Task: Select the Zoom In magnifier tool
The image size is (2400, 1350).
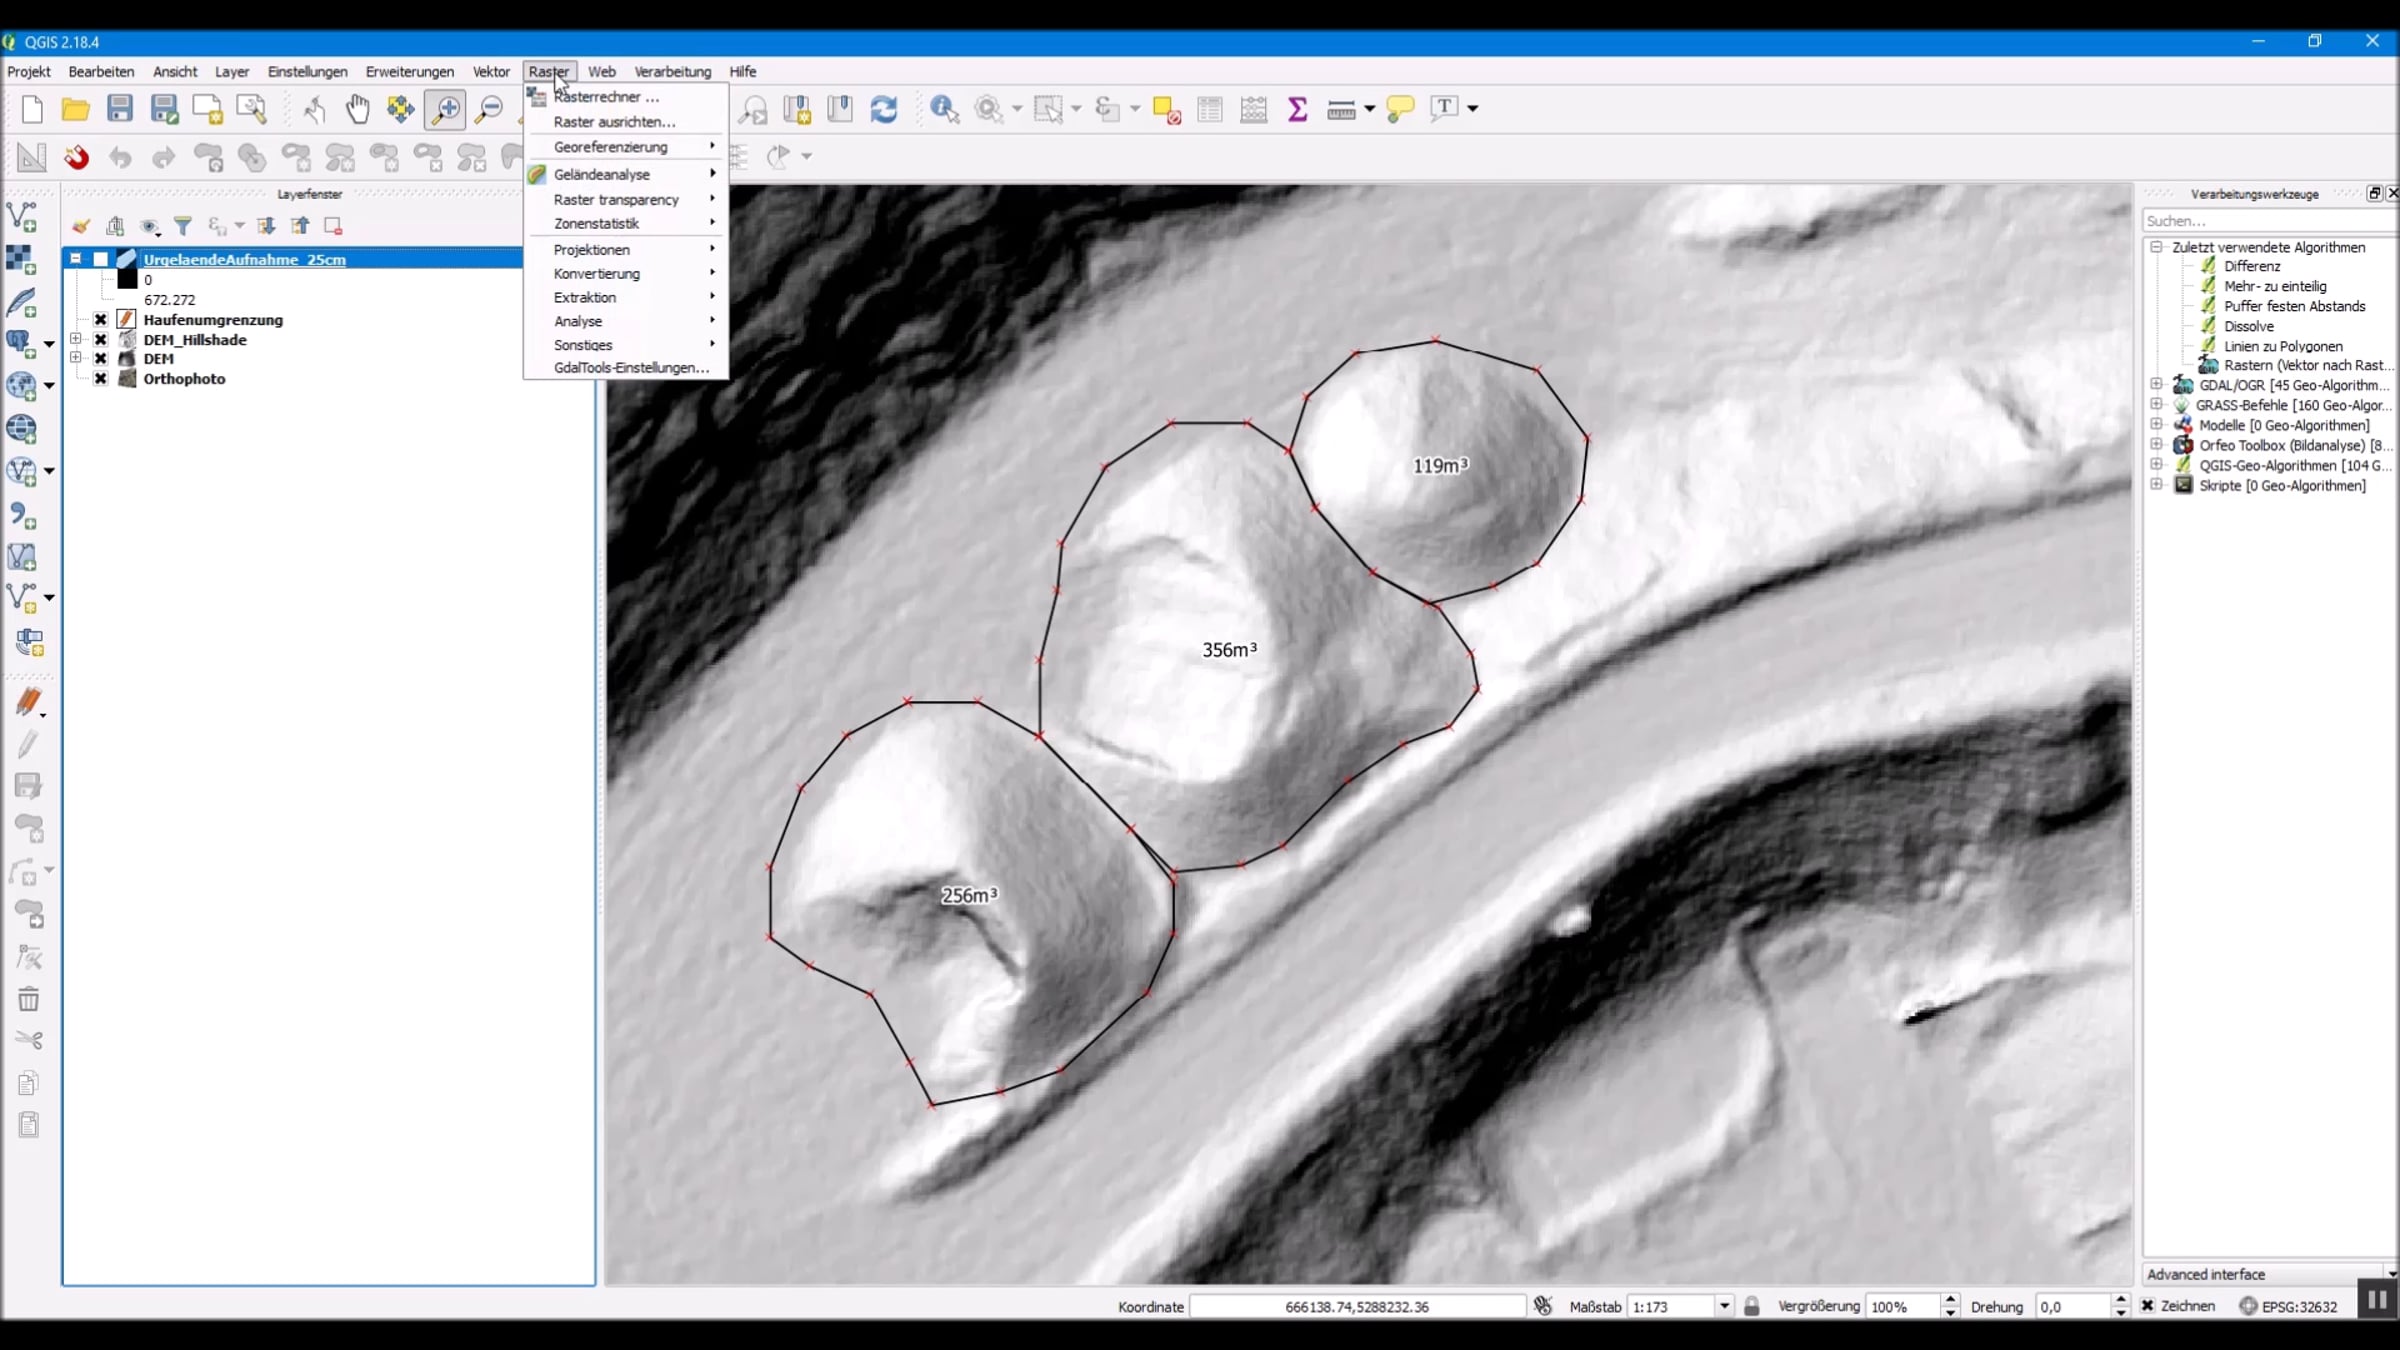Action: point(445,108)
